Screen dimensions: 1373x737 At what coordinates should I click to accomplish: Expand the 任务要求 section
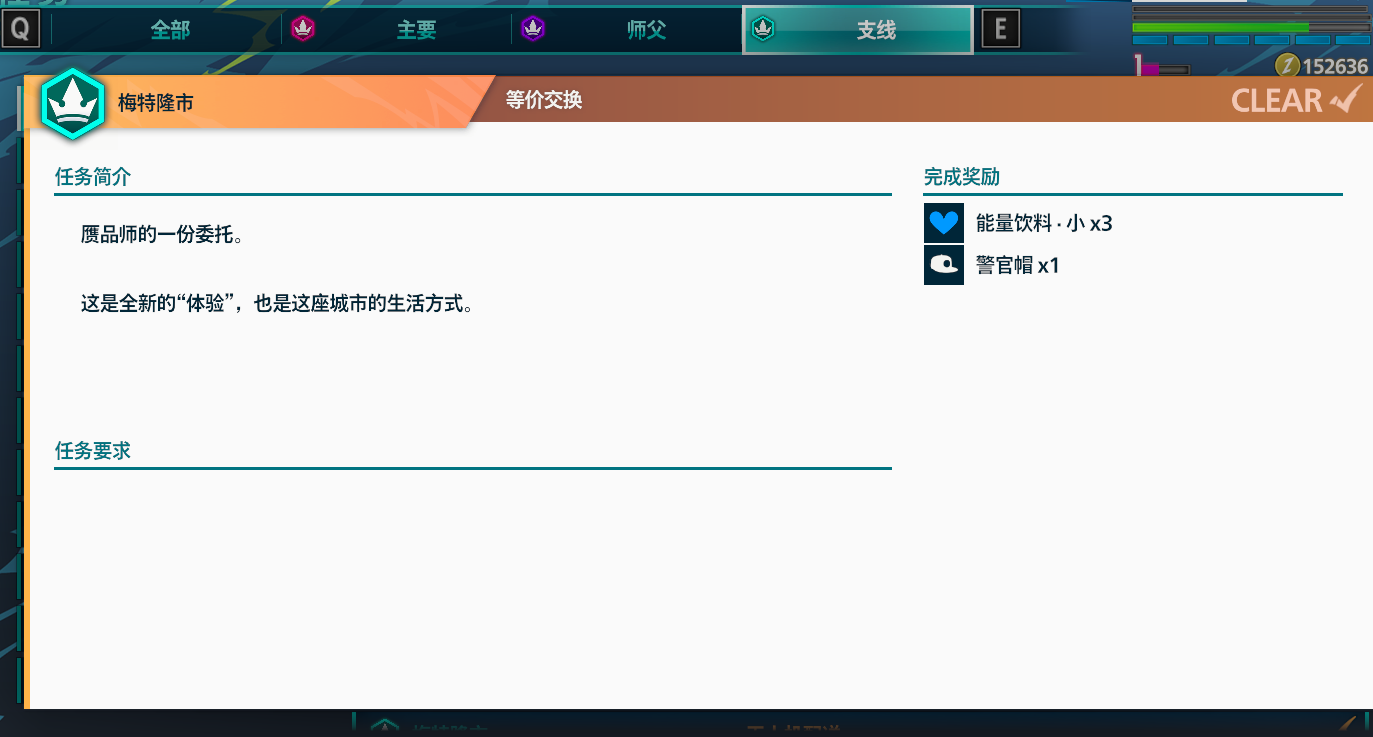[x=93, y=451]
